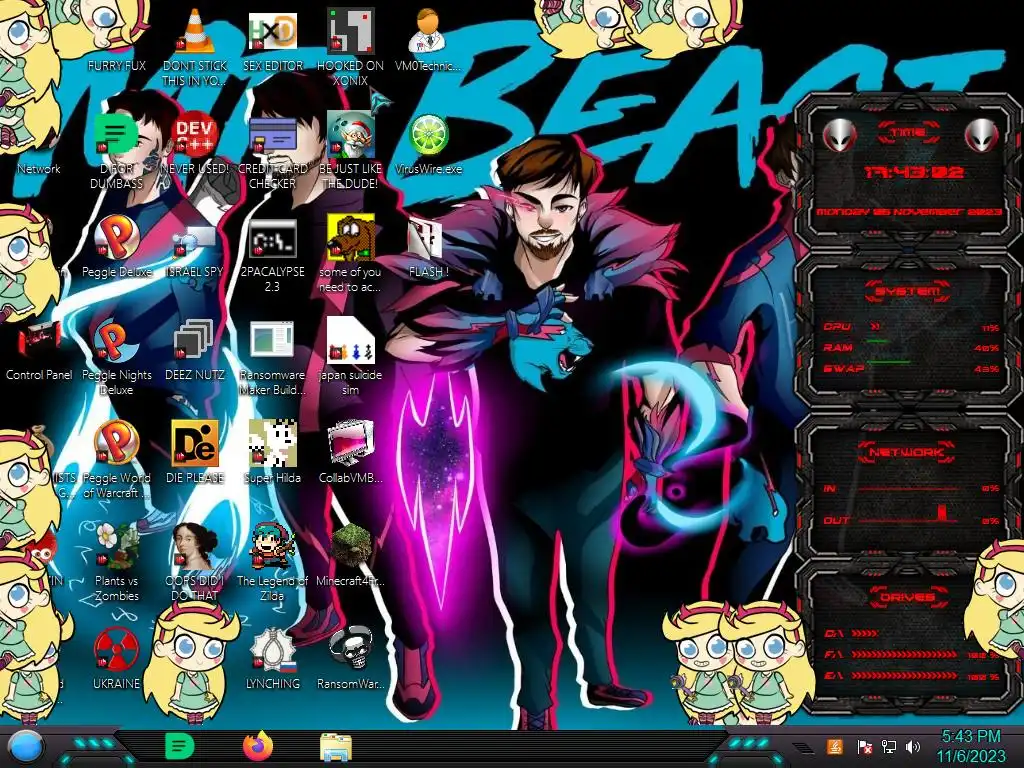Click the right alien head on time widget
Image resolution: width=1024 pixels, height=768 pixels.
[982, 136]
